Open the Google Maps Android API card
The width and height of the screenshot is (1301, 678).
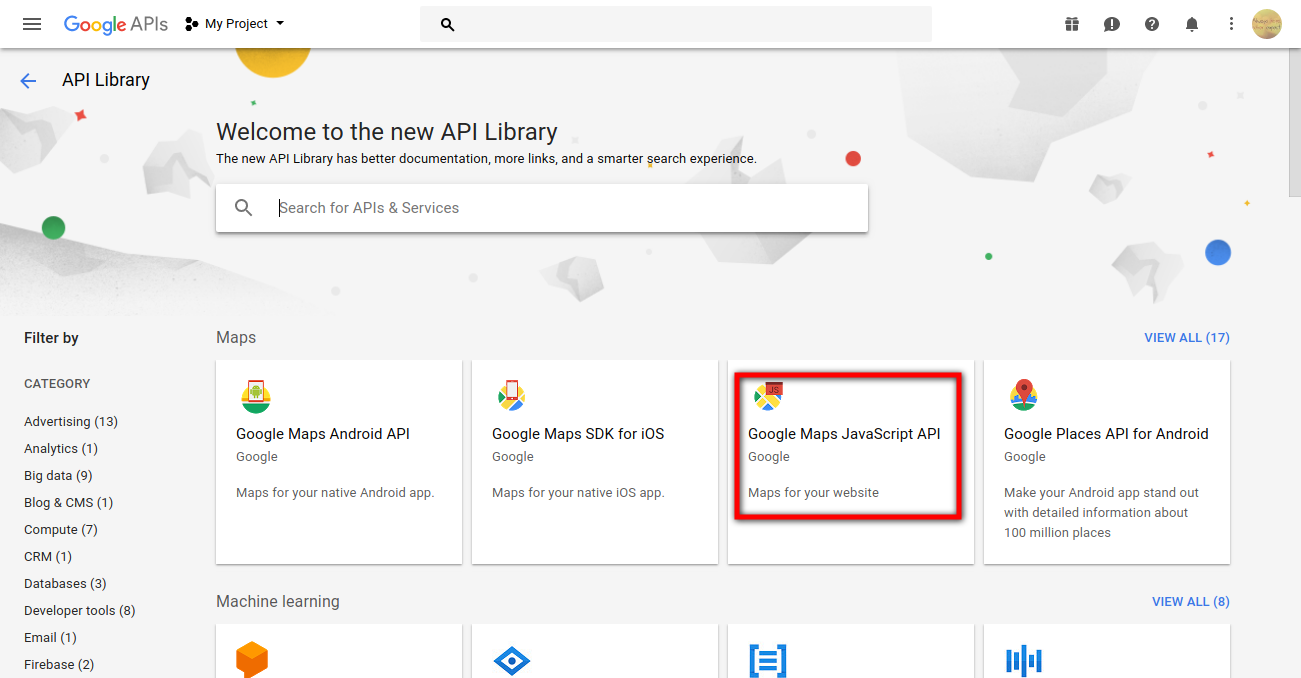[339, 462]
